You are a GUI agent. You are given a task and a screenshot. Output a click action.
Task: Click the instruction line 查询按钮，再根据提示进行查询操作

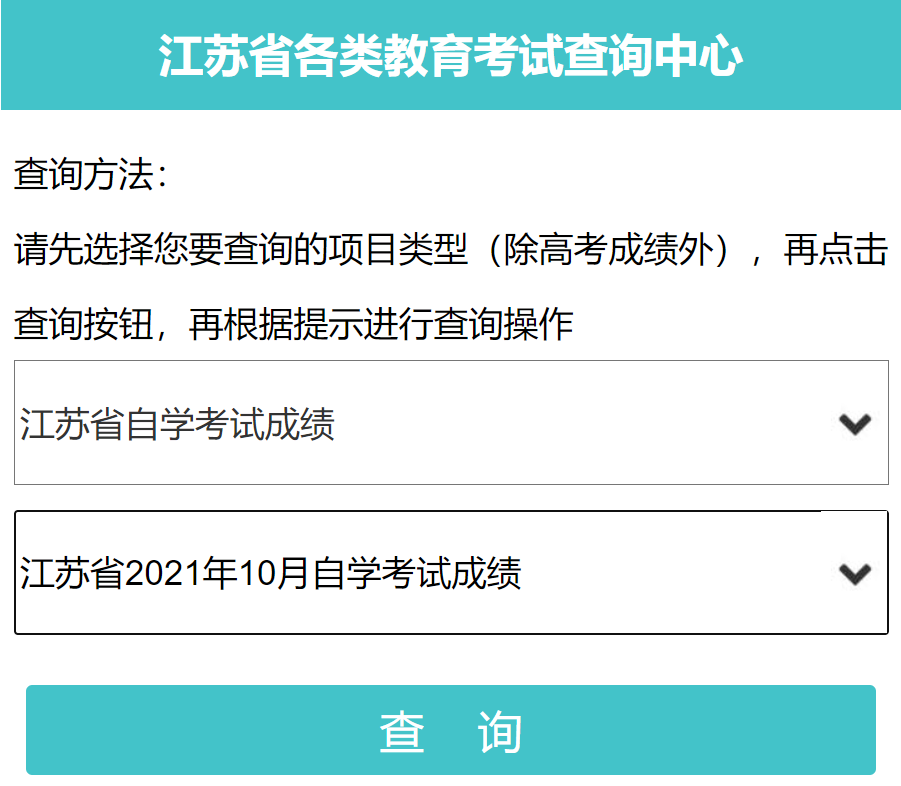294,324
